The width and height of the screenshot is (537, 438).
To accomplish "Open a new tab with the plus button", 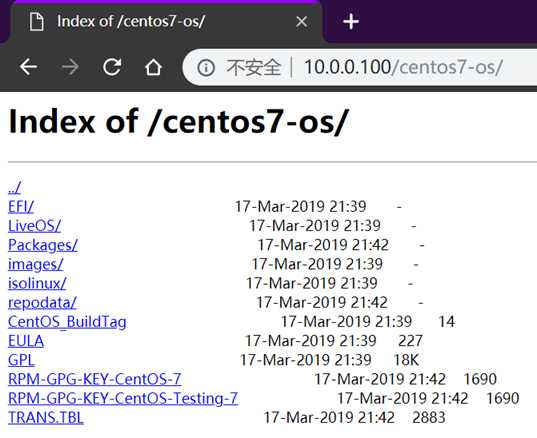I will coord(351,22).
